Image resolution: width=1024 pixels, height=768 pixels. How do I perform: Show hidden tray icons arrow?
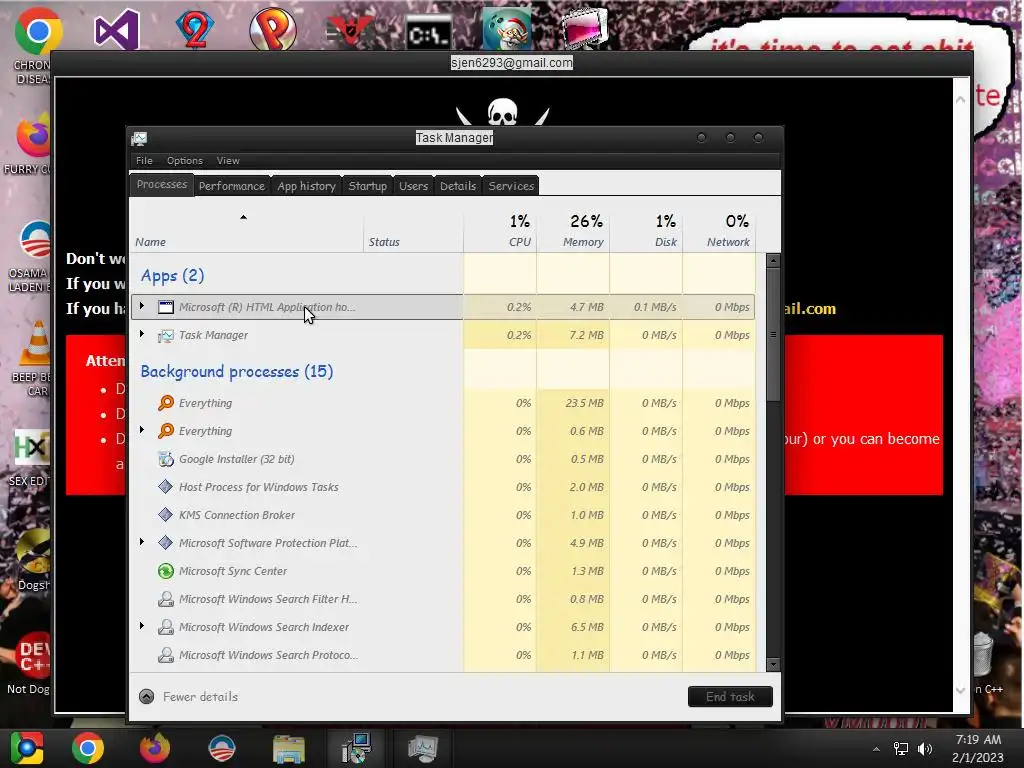pyautogui.click(x=876, y=749)
